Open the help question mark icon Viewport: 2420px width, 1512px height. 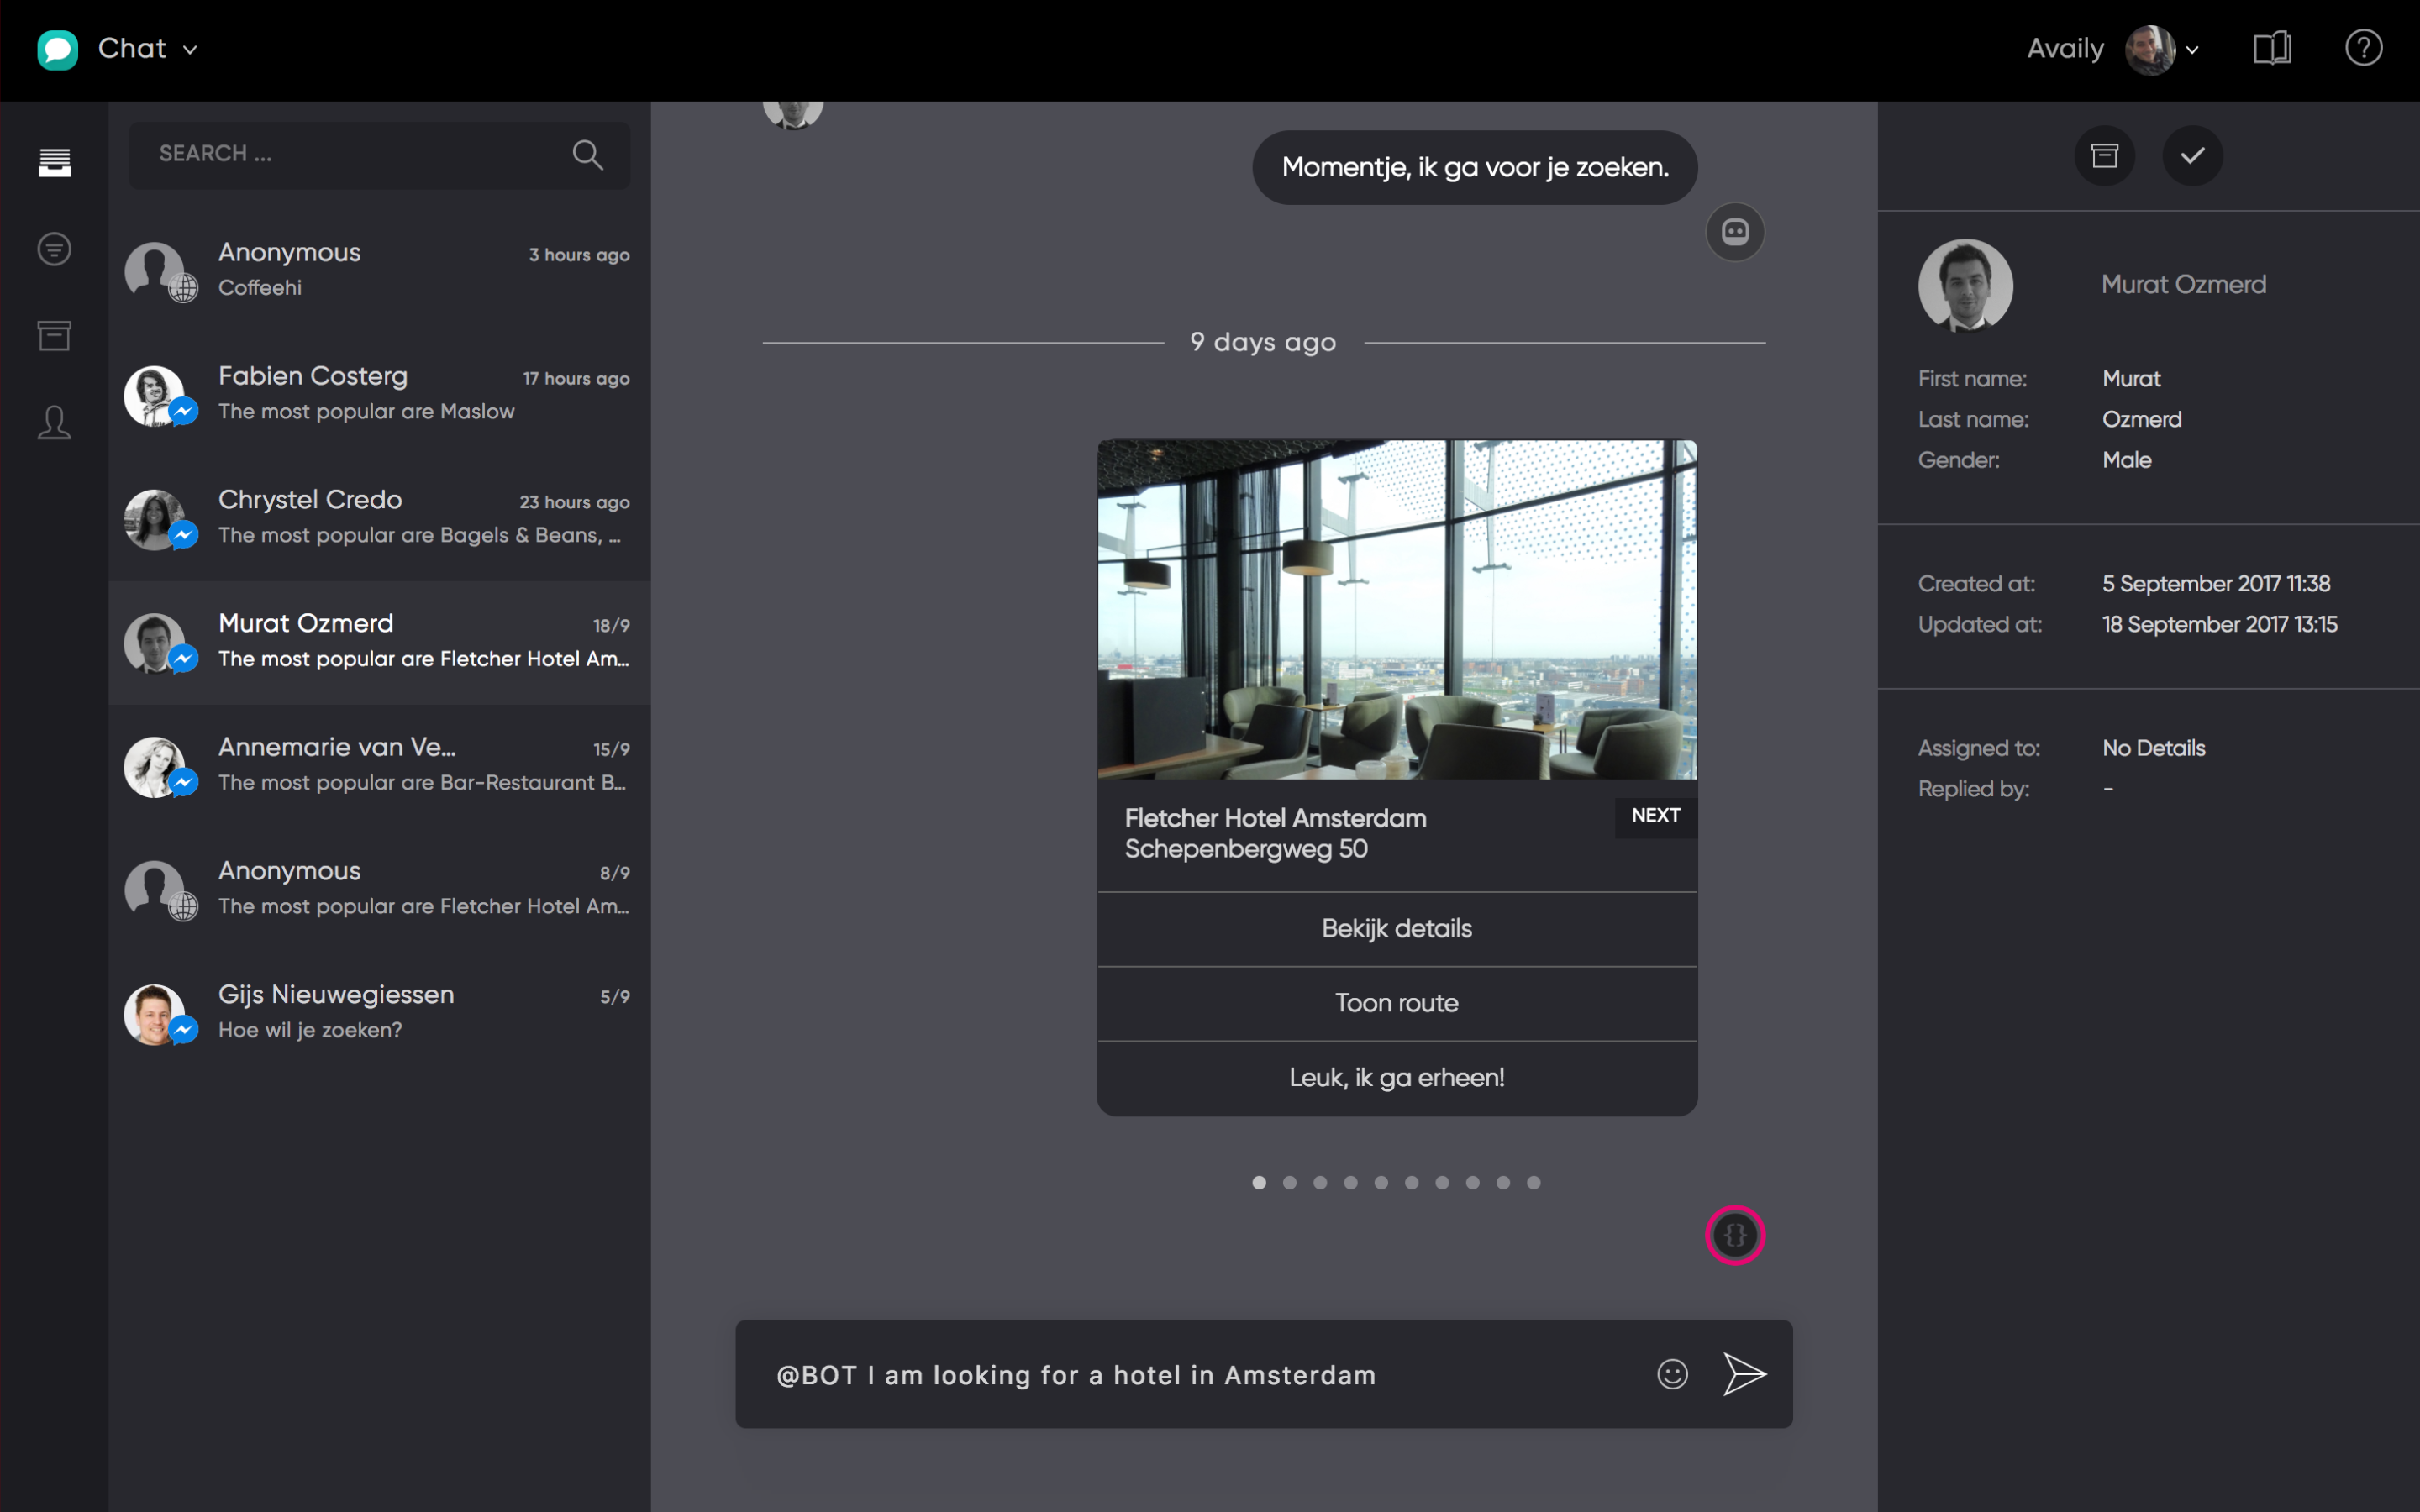coord(2364,47)
